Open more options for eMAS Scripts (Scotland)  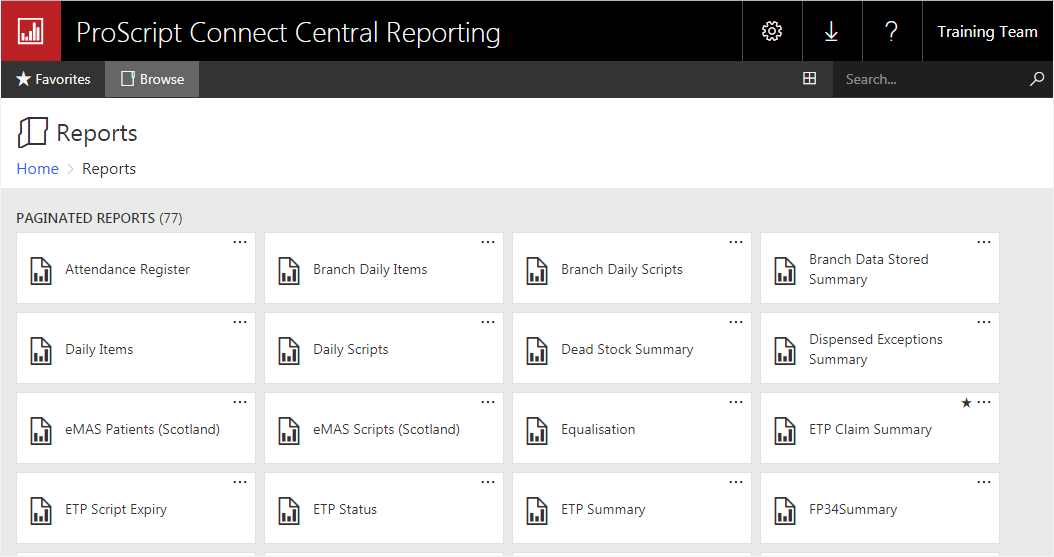click(488, 402)
